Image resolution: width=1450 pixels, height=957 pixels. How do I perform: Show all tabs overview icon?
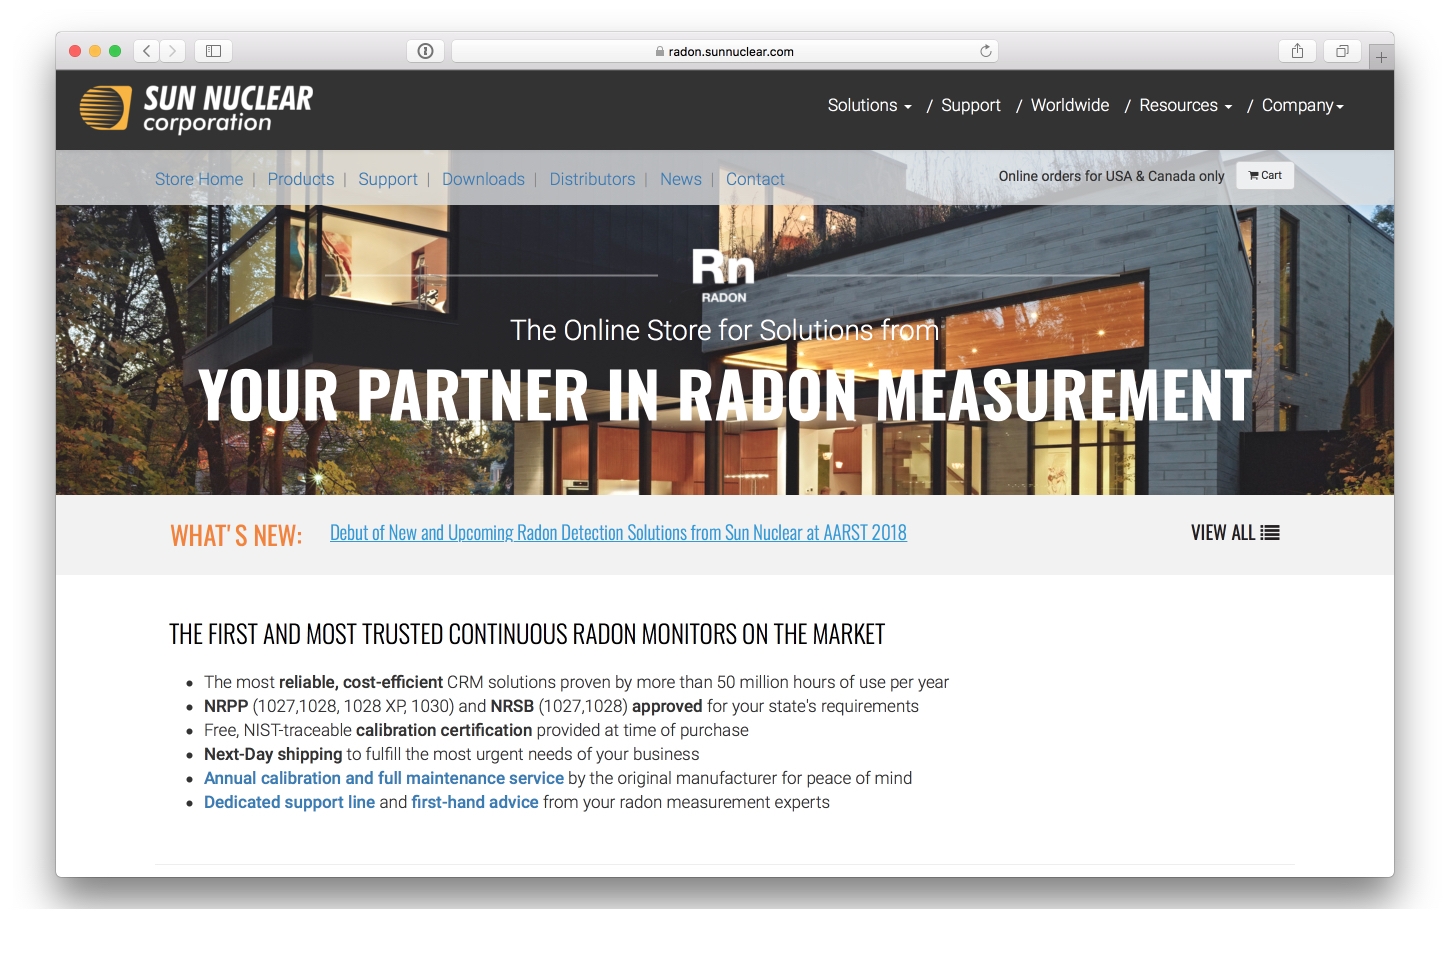(1342, 51)
